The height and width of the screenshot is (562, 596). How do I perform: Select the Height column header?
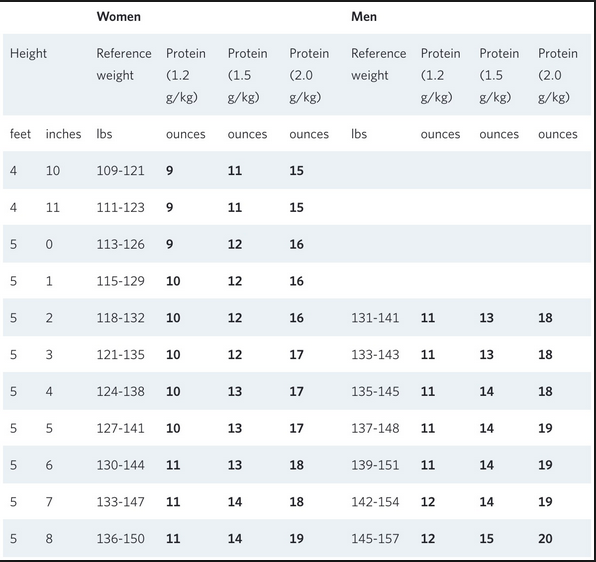tap(29, 54)
